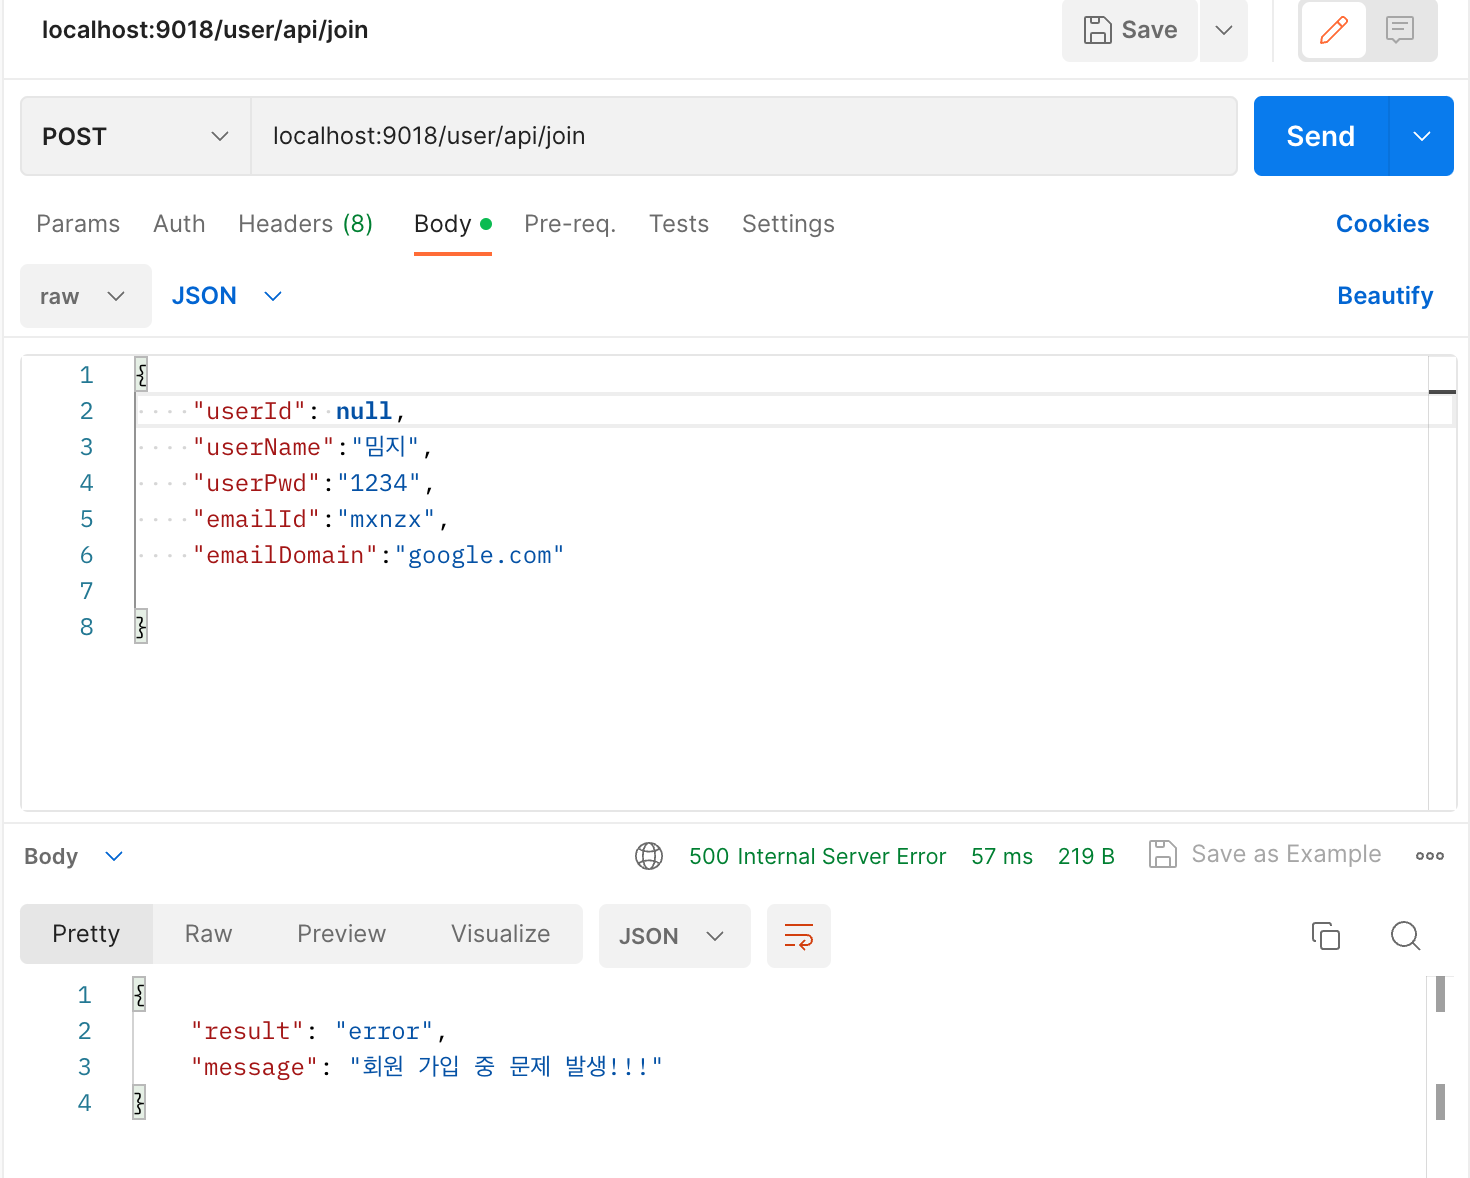Click the "result" key in response
The height and width of the screenshot is (1178, 1470).
click(x=247, y=1031)
